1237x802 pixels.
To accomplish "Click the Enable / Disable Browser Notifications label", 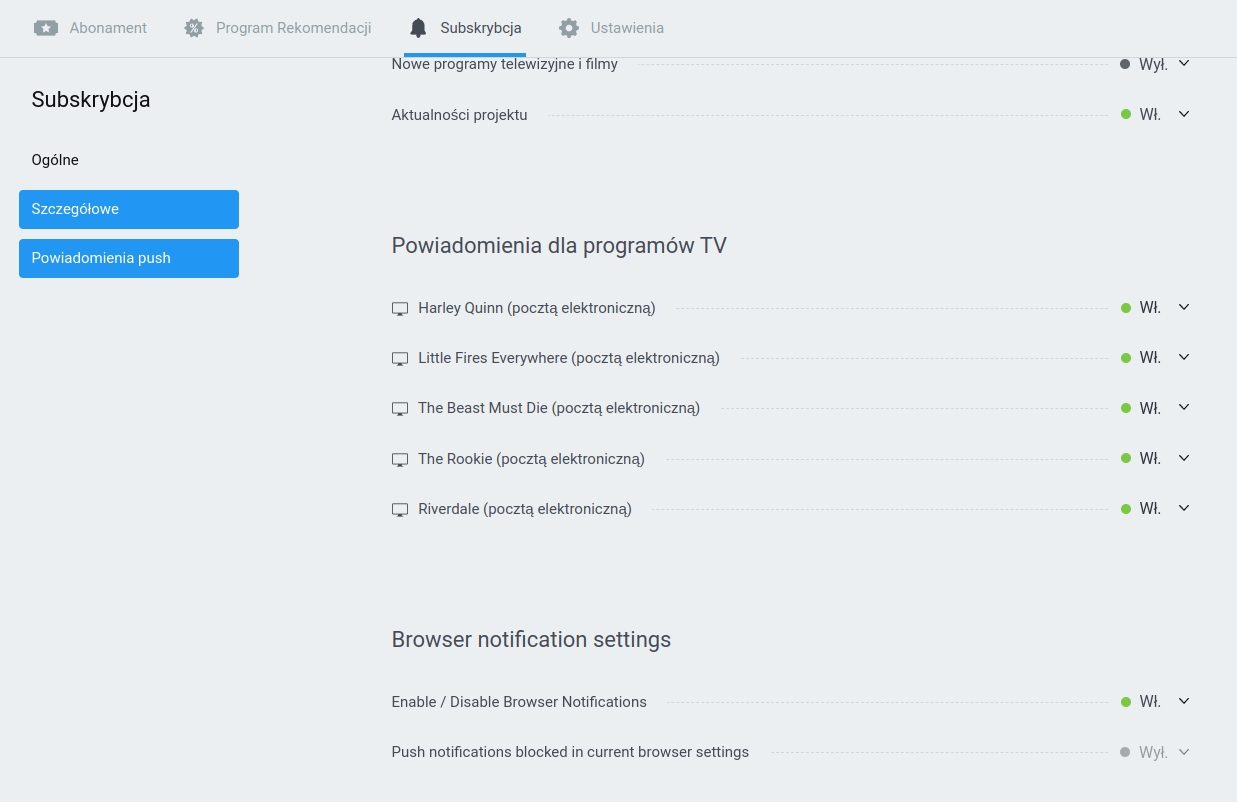I will coord(519,702).
